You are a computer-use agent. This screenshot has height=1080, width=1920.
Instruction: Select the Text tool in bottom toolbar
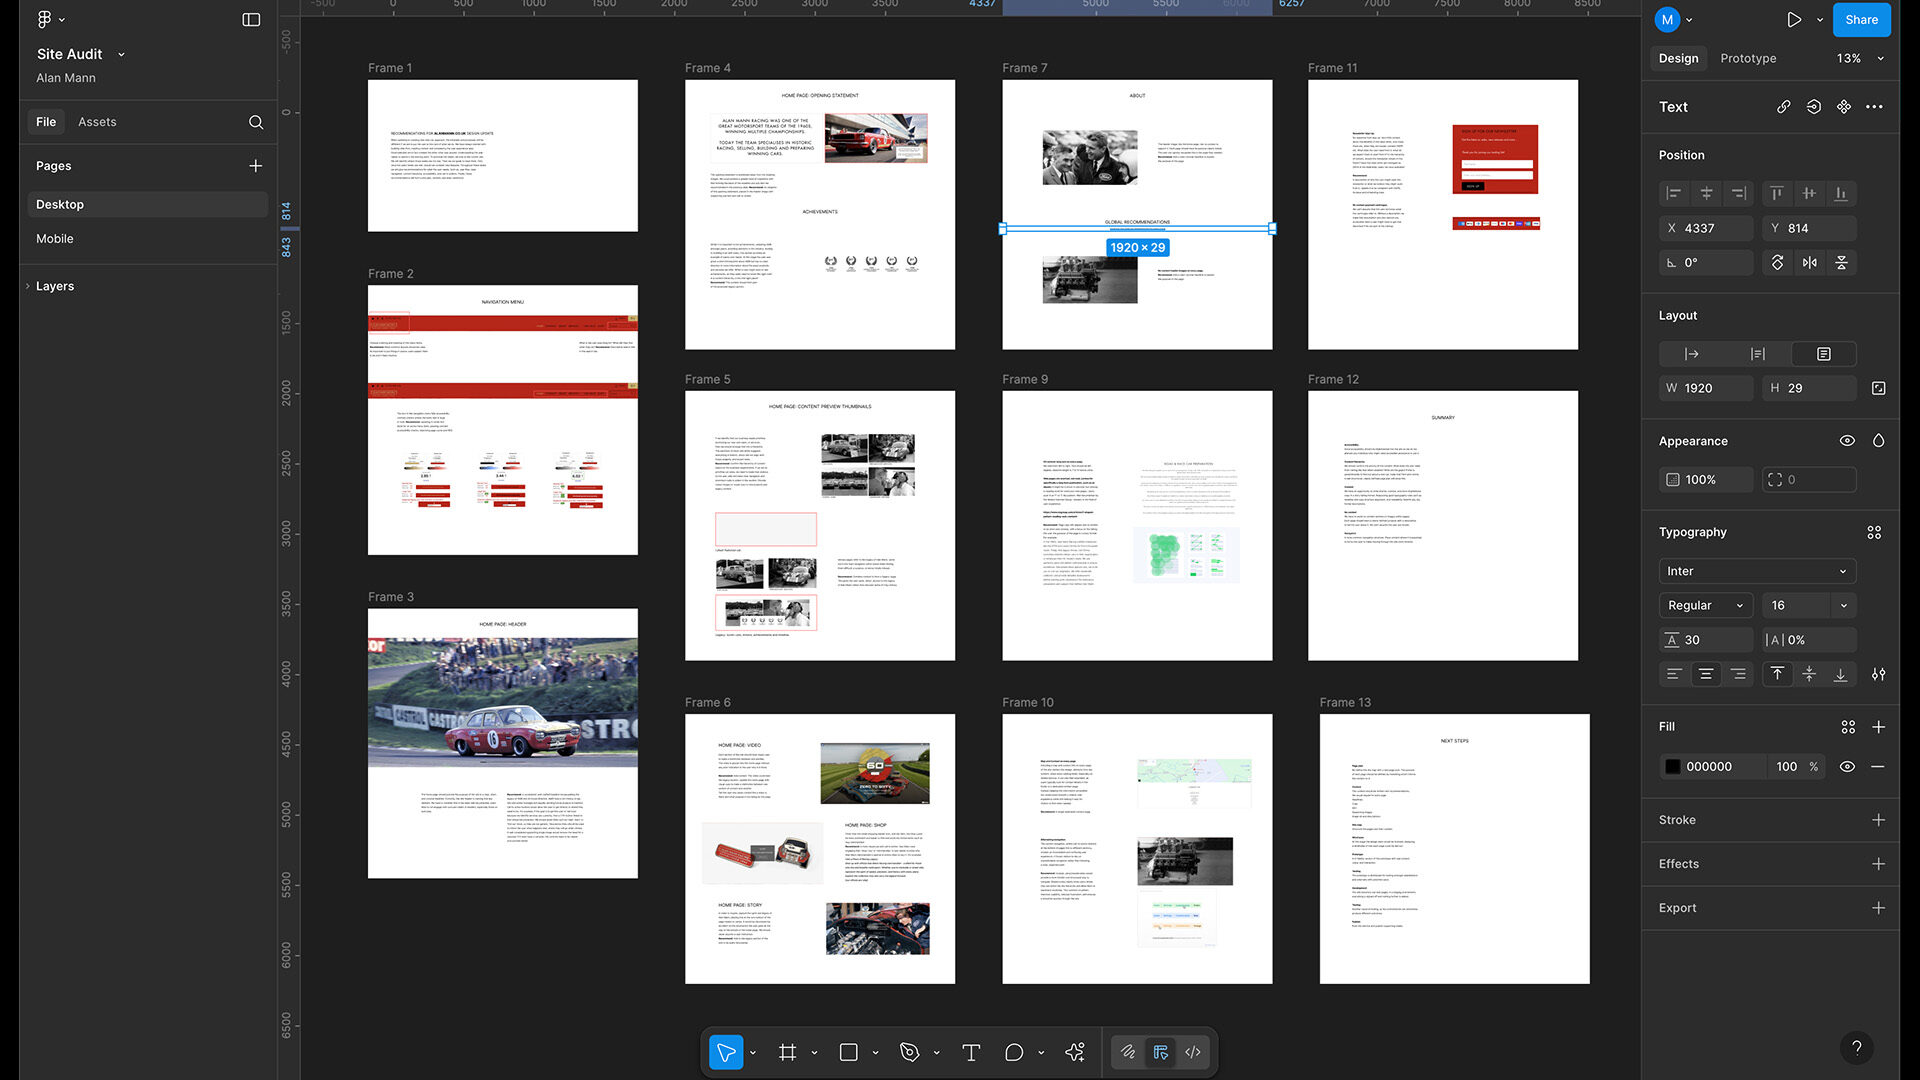coord(970,1052)
